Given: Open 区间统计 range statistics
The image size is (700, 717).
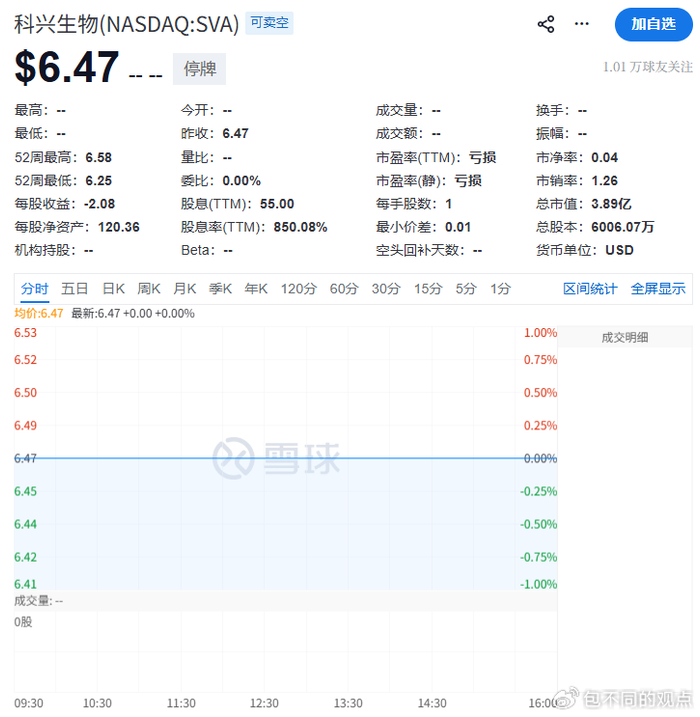Looking at the screenshot, I should coord(590,289).
